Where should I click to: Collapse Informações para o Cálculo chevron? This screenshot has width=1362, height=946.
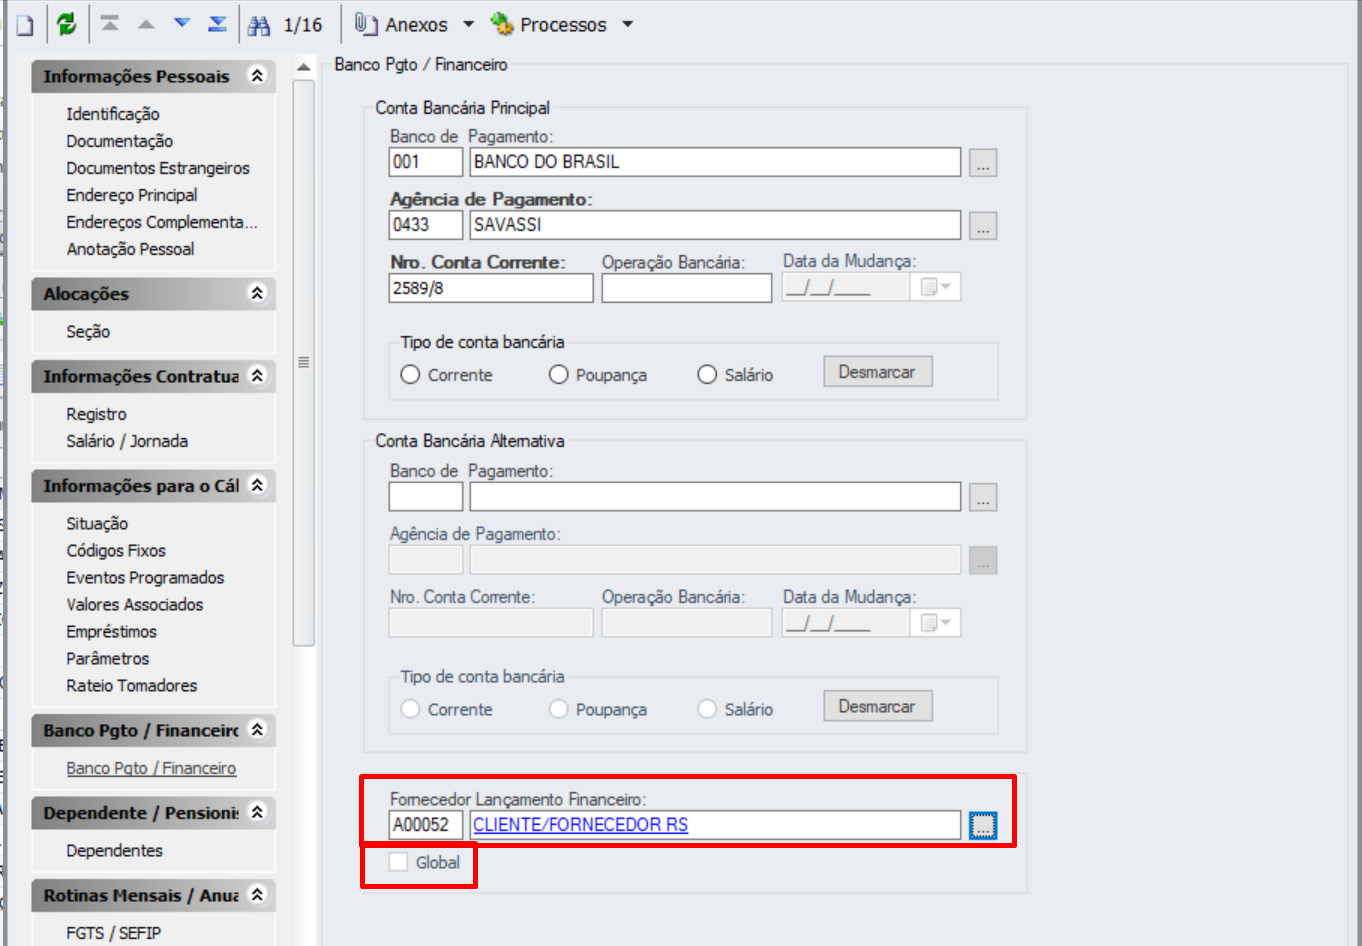[257, 485]
